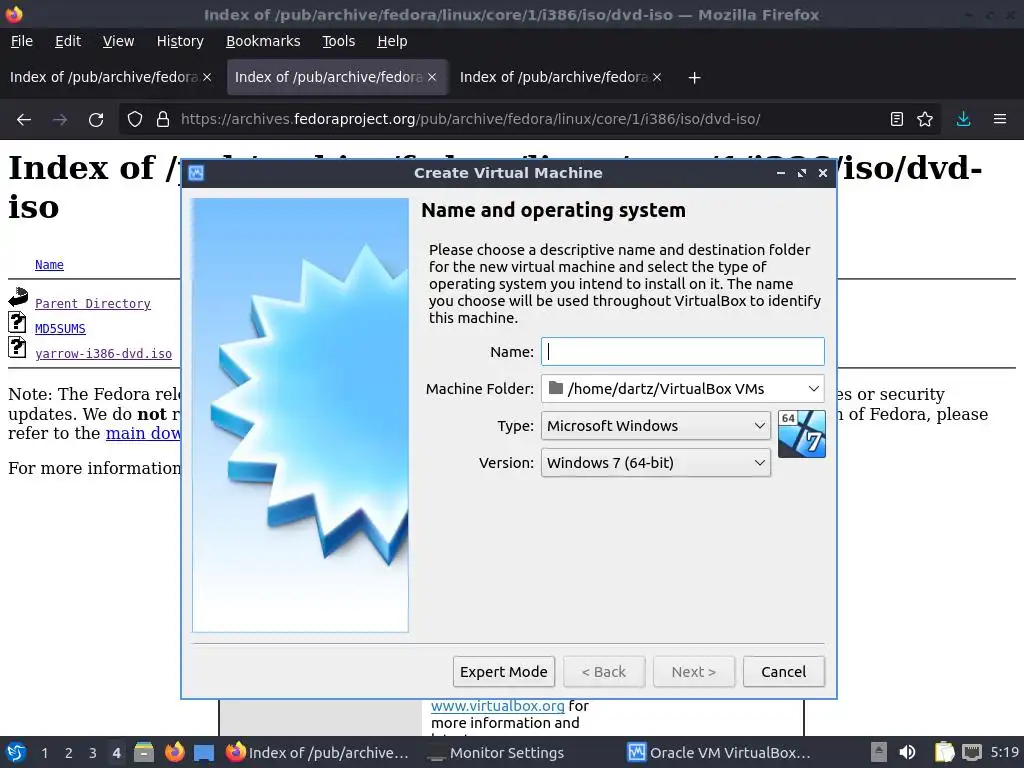Open a new tab with plus button

(x=694, y=78)
